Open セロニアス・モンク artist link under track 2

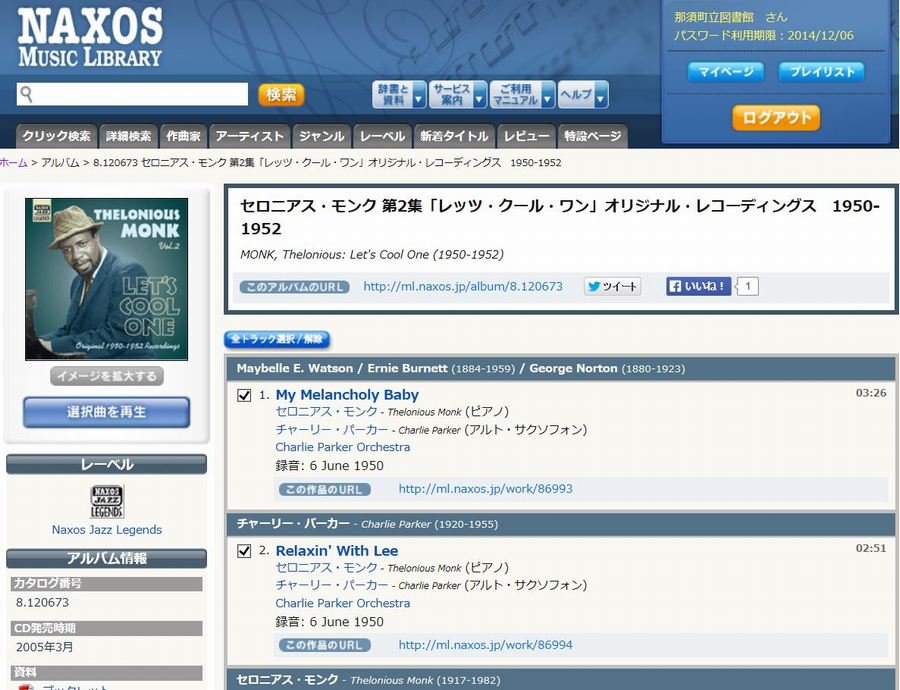coord(327,568)
